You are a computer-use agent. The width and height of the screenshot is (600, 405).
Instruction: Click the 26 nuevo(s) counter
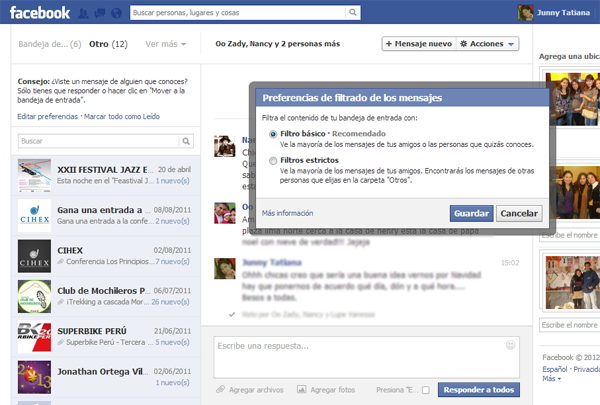coord(170,302)
